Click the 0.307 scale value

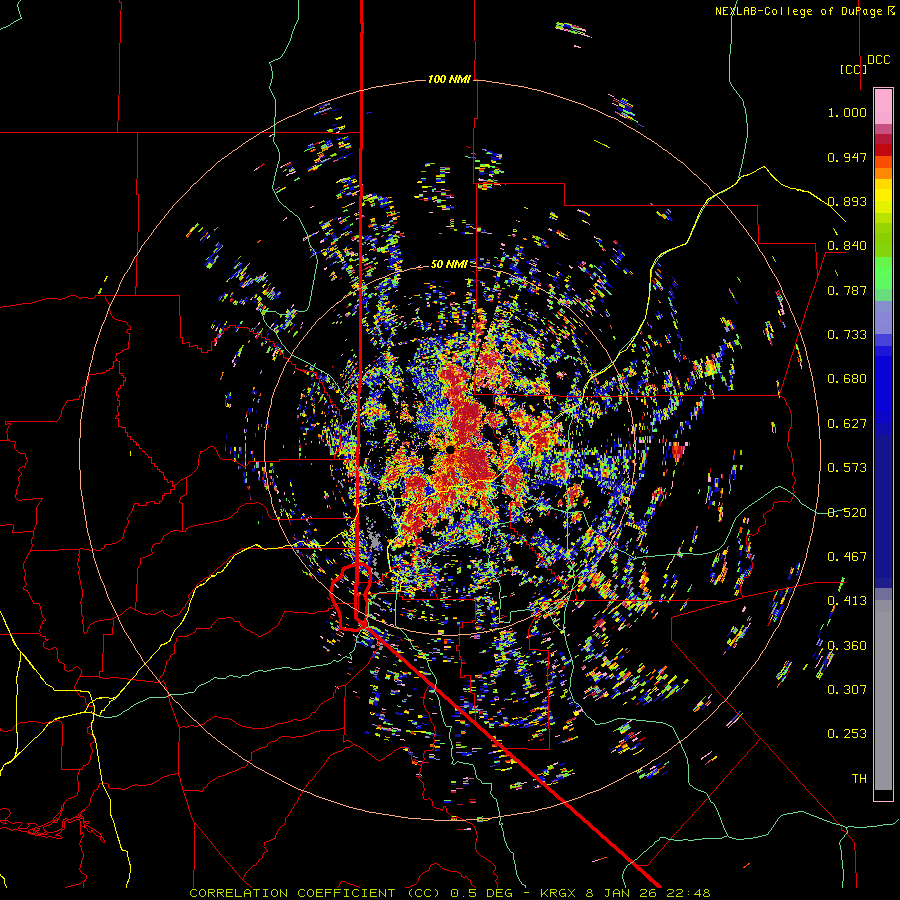pos(847,689)
